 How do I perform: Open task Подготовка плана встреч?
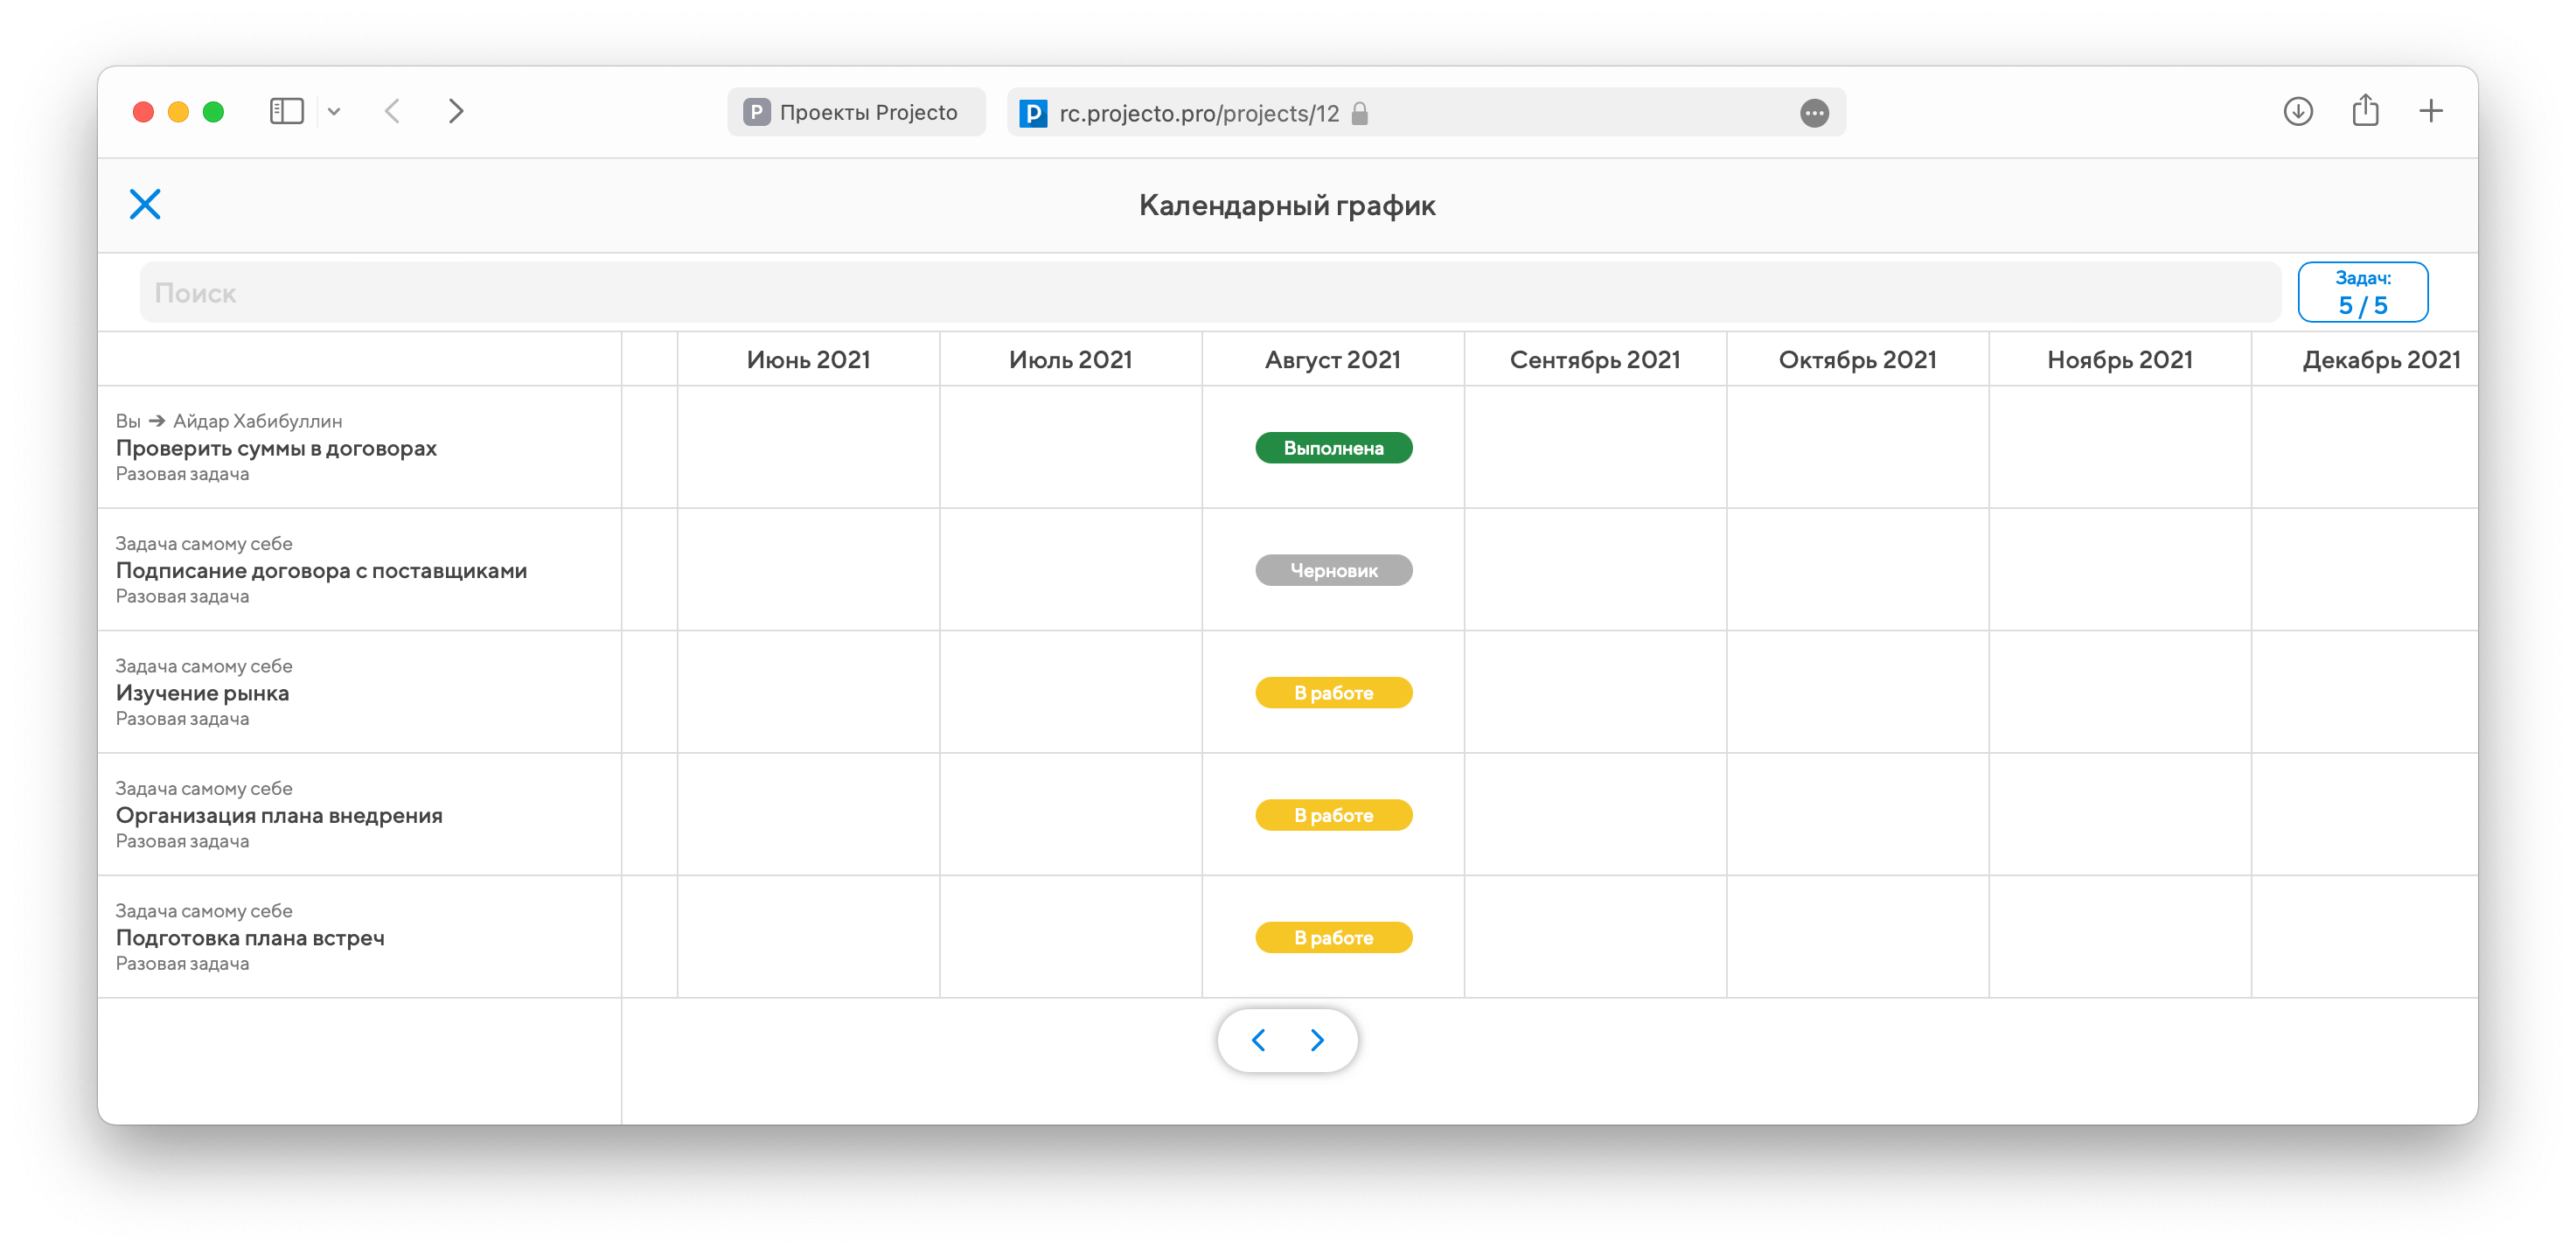(x=250, y=938)
